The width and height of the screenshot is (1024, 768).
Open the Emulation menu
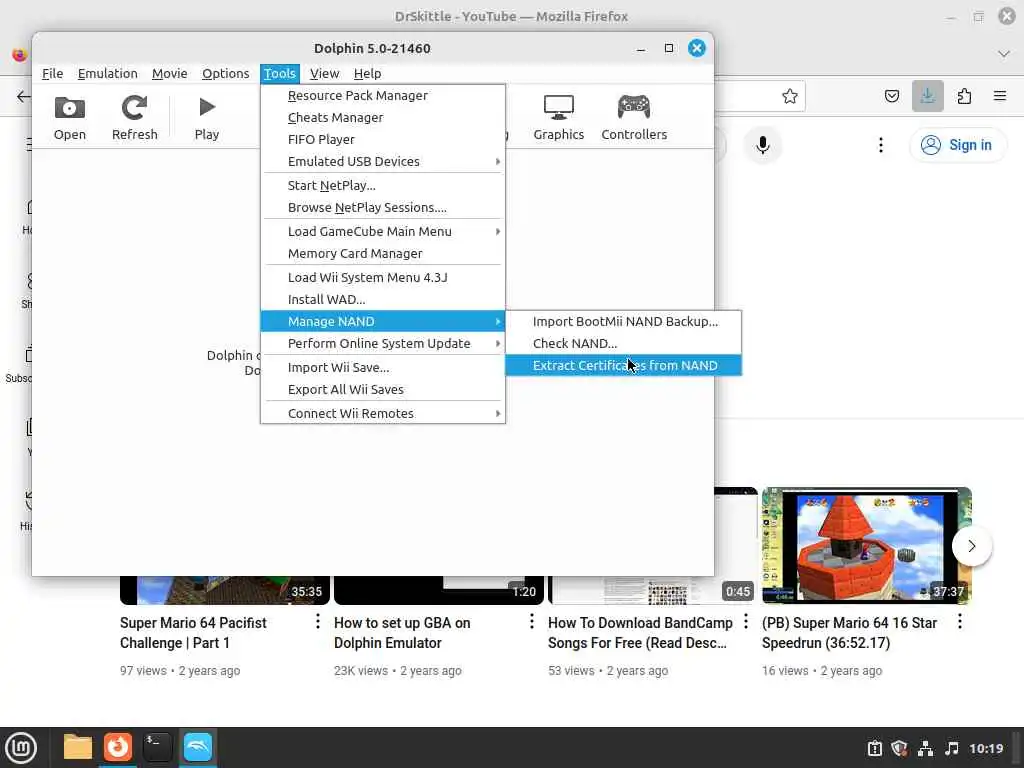click(x=107, y=73)
